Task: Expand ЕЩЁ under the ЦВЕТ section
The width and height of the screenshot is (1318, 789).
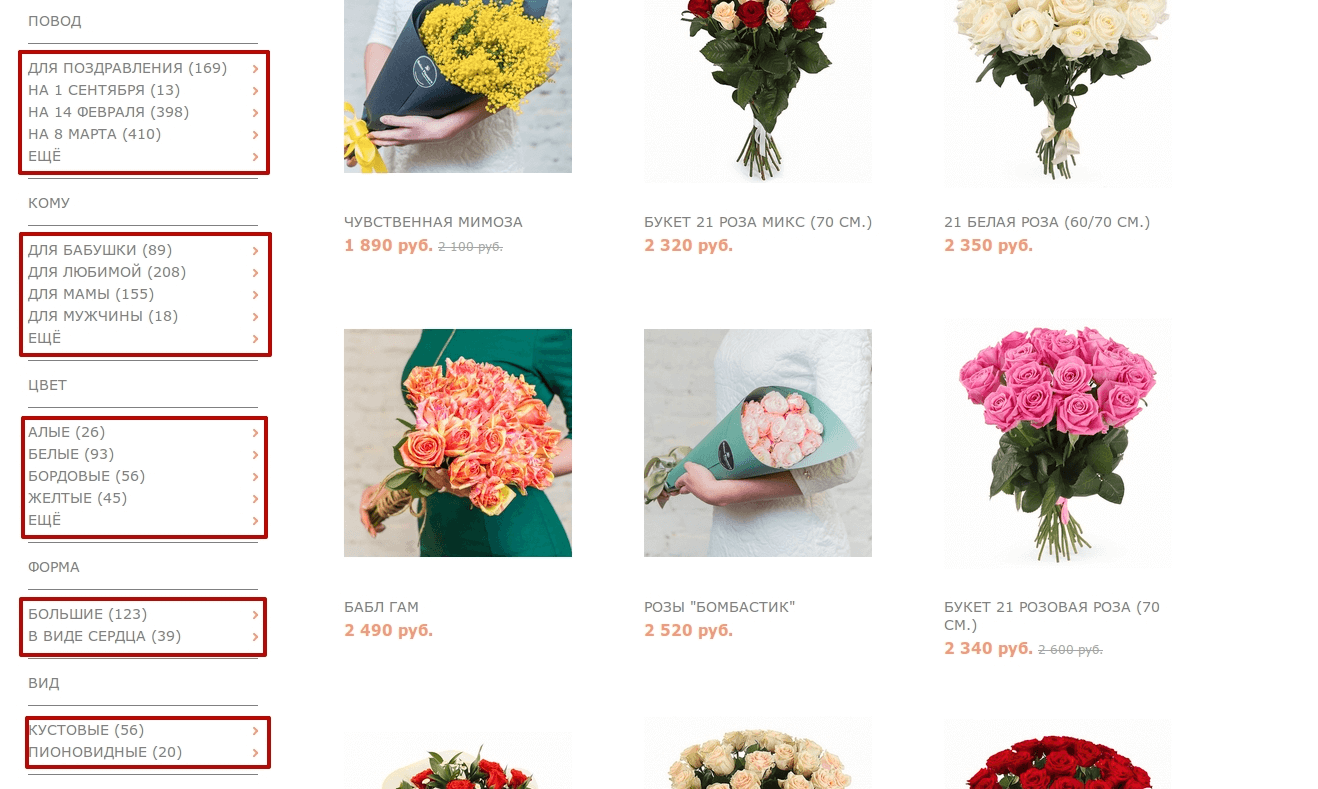Action: point(143,520)
